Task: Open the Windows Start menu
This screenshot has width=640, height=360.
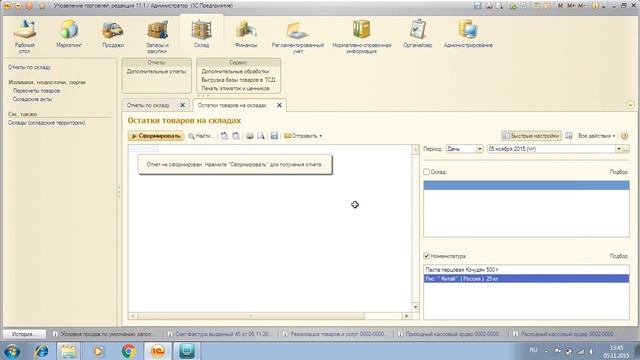Action: pyautogui.click(x=12, y=351)
